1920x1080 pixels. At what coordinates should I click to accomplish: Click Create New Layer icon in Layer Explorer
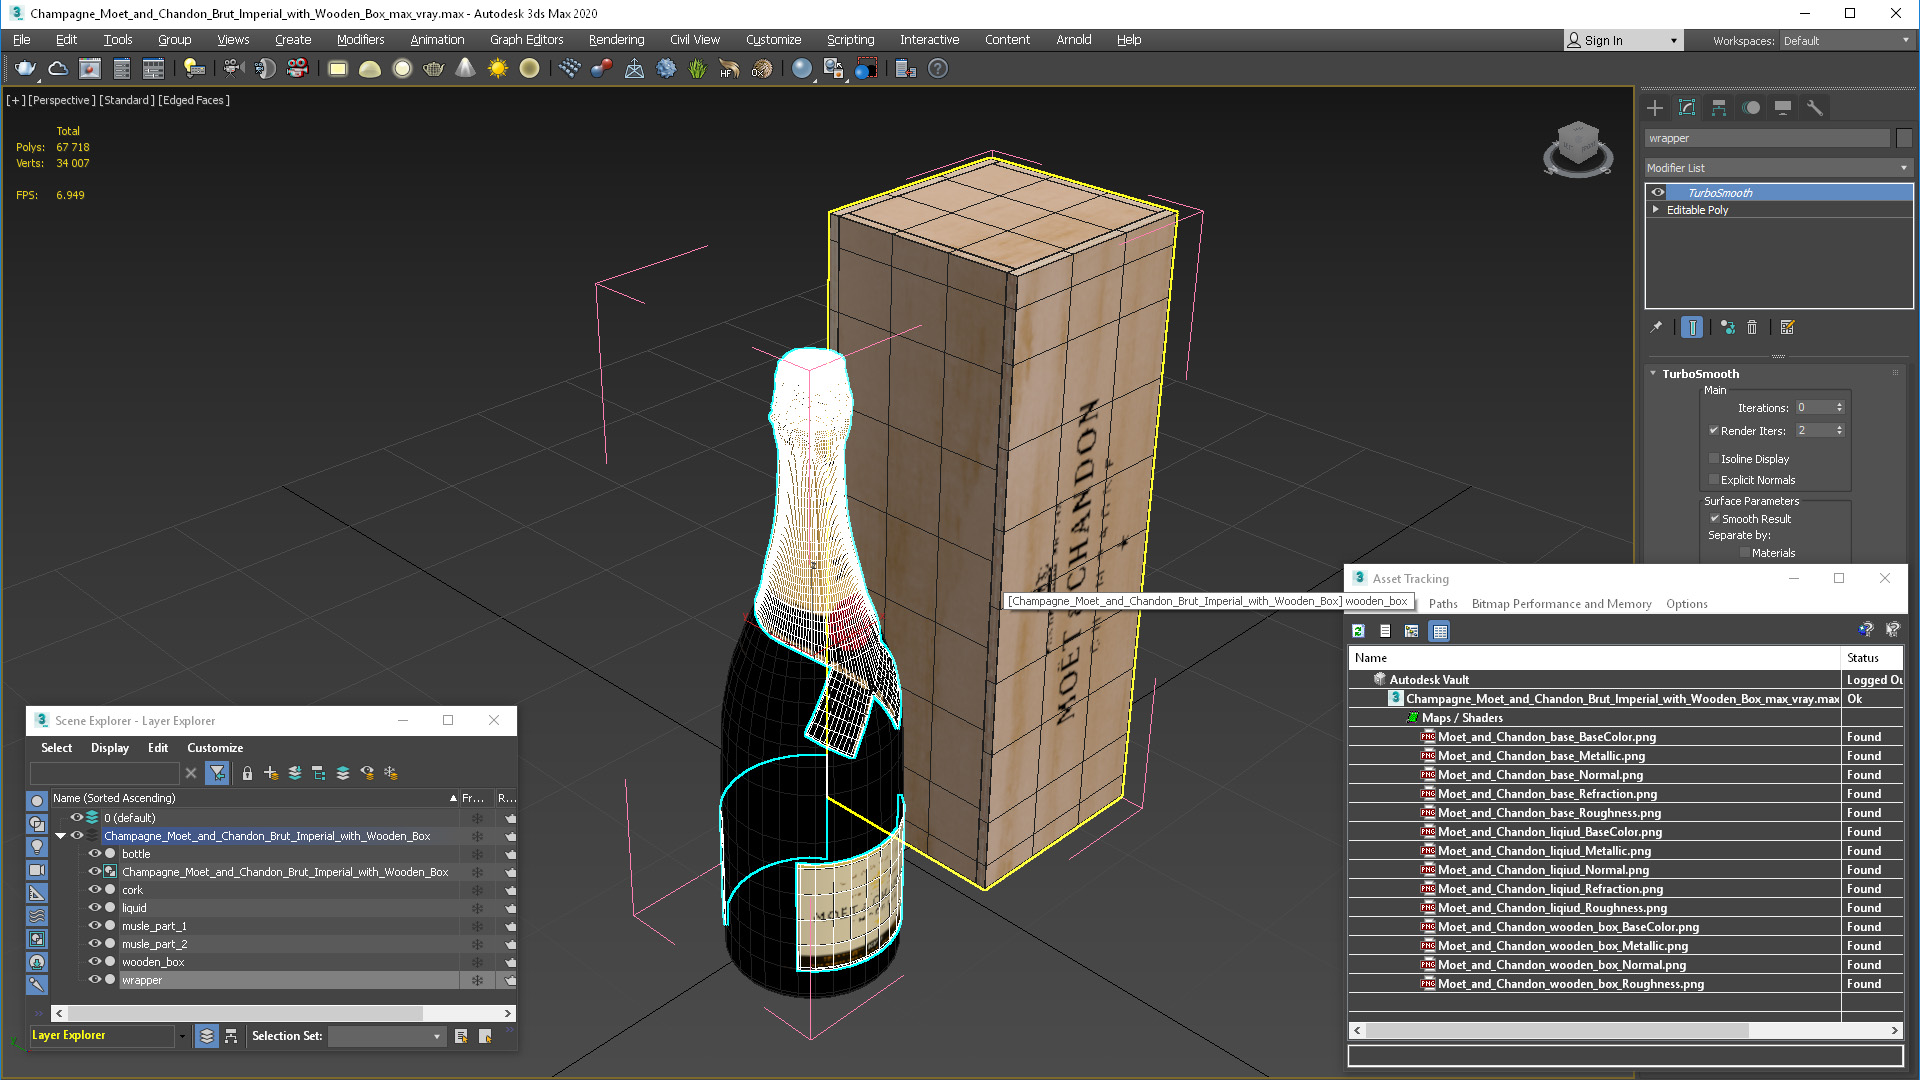pyautogui.click(x=271, y=773)
